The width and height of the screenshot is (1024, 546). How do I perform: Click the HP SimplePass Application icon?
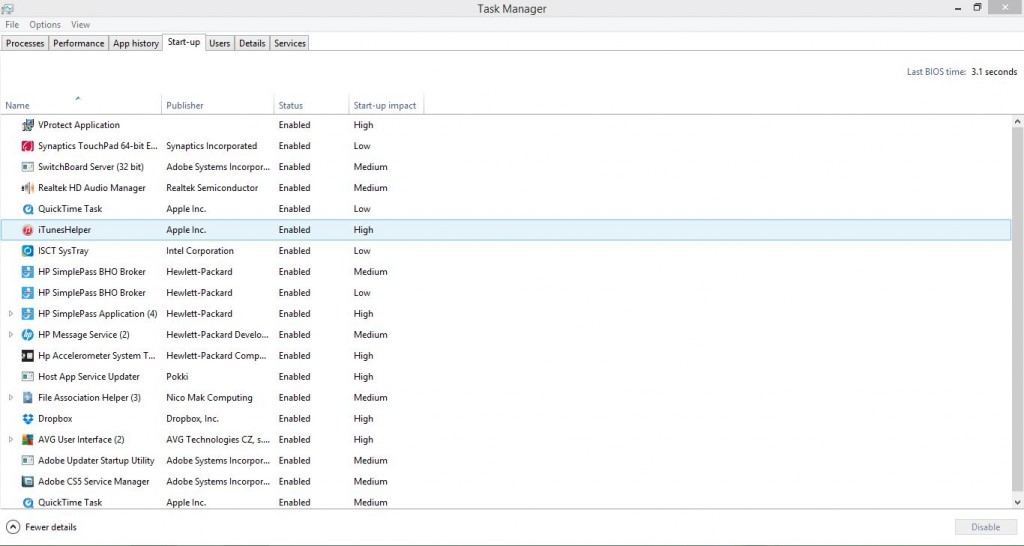[27, 313]
